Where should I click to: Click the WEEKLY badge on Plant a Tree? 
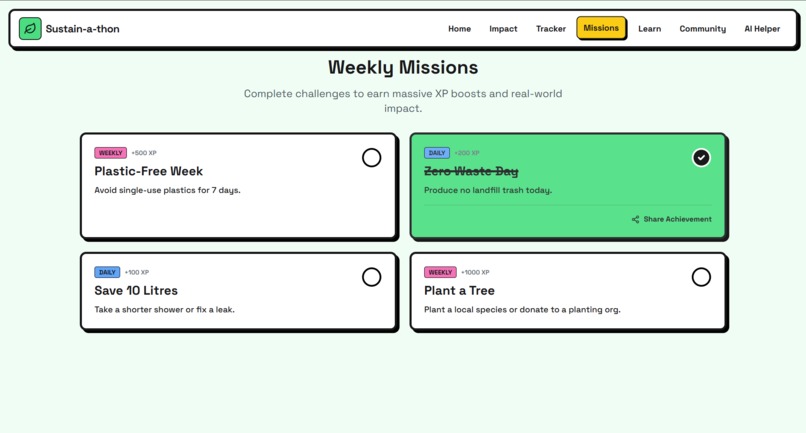coord(440,272)
